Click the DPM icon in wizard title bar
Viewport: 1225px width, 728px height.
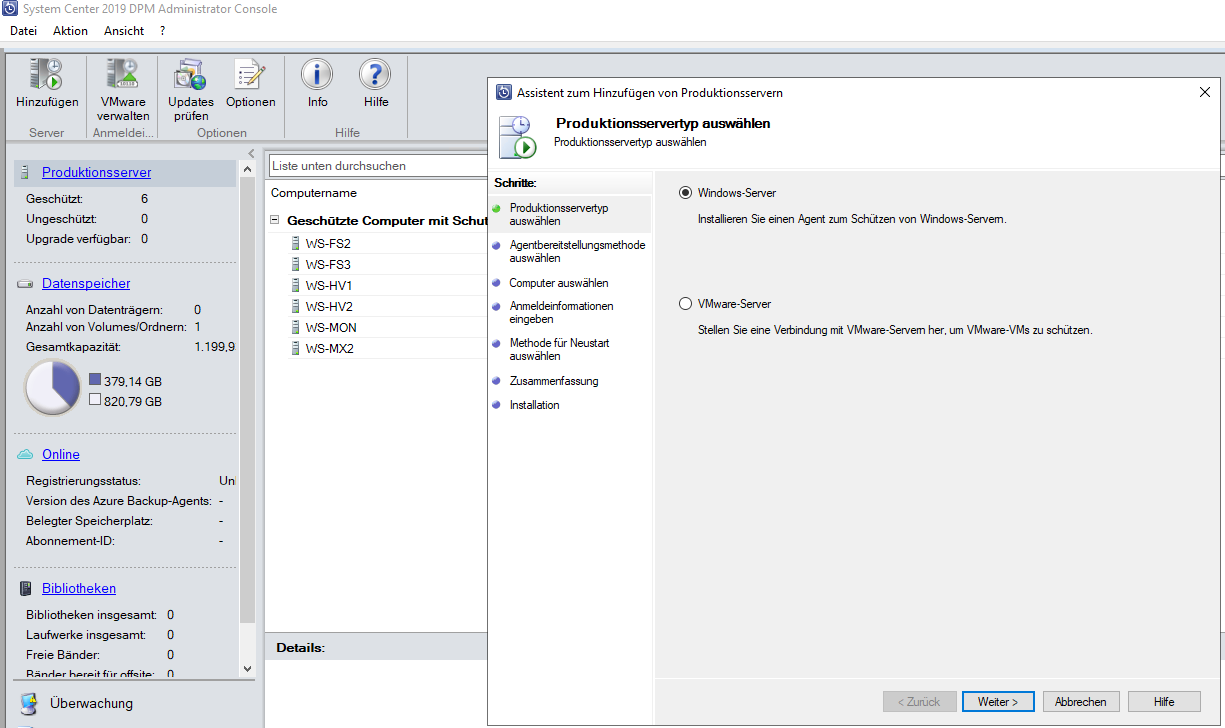(x=504, y=92)
